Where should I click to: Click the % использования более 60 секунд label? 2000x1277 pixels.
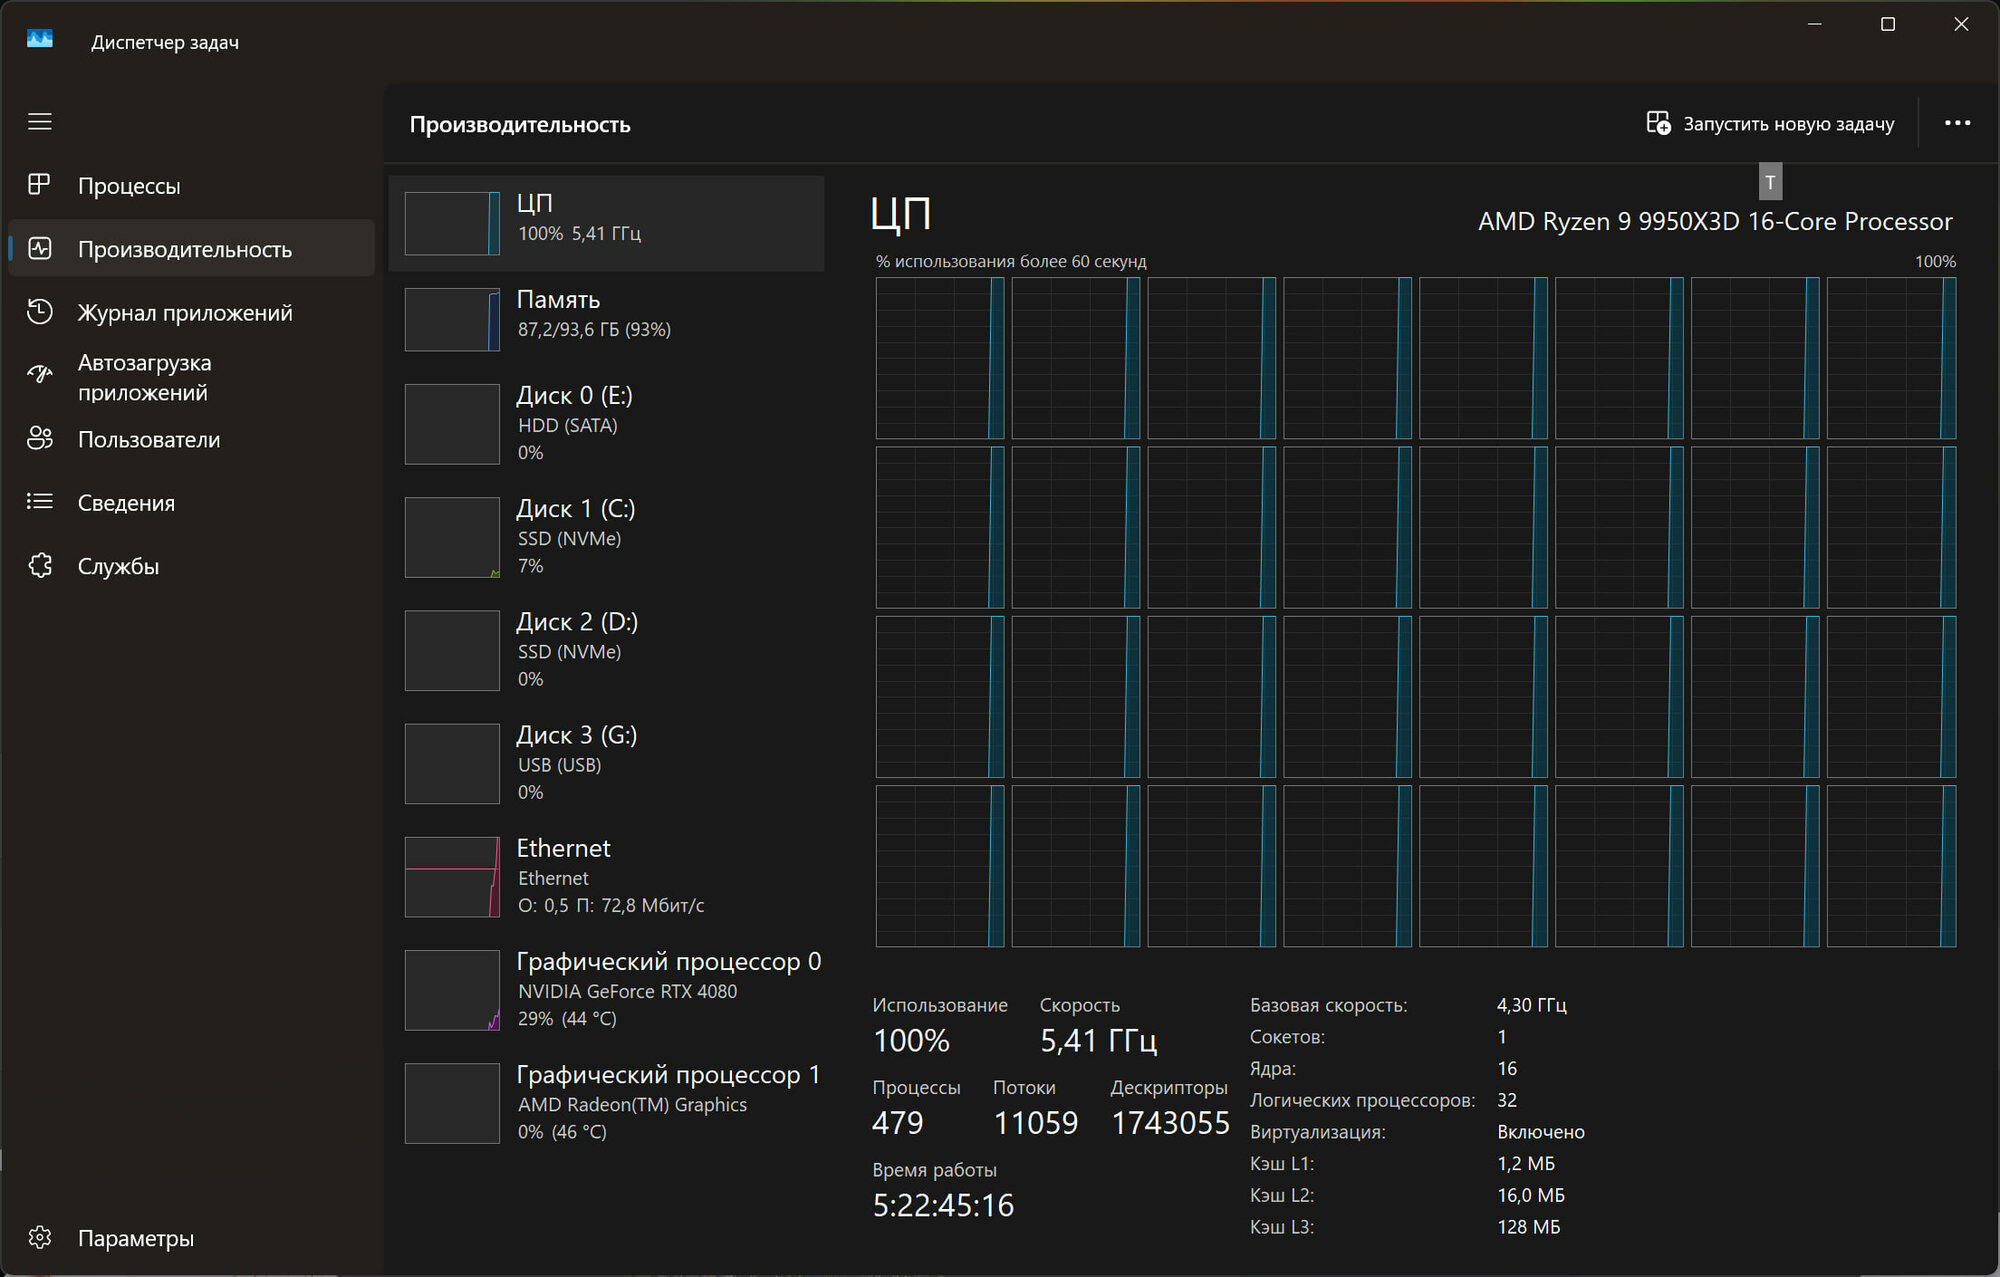(x=1010, y=261)
